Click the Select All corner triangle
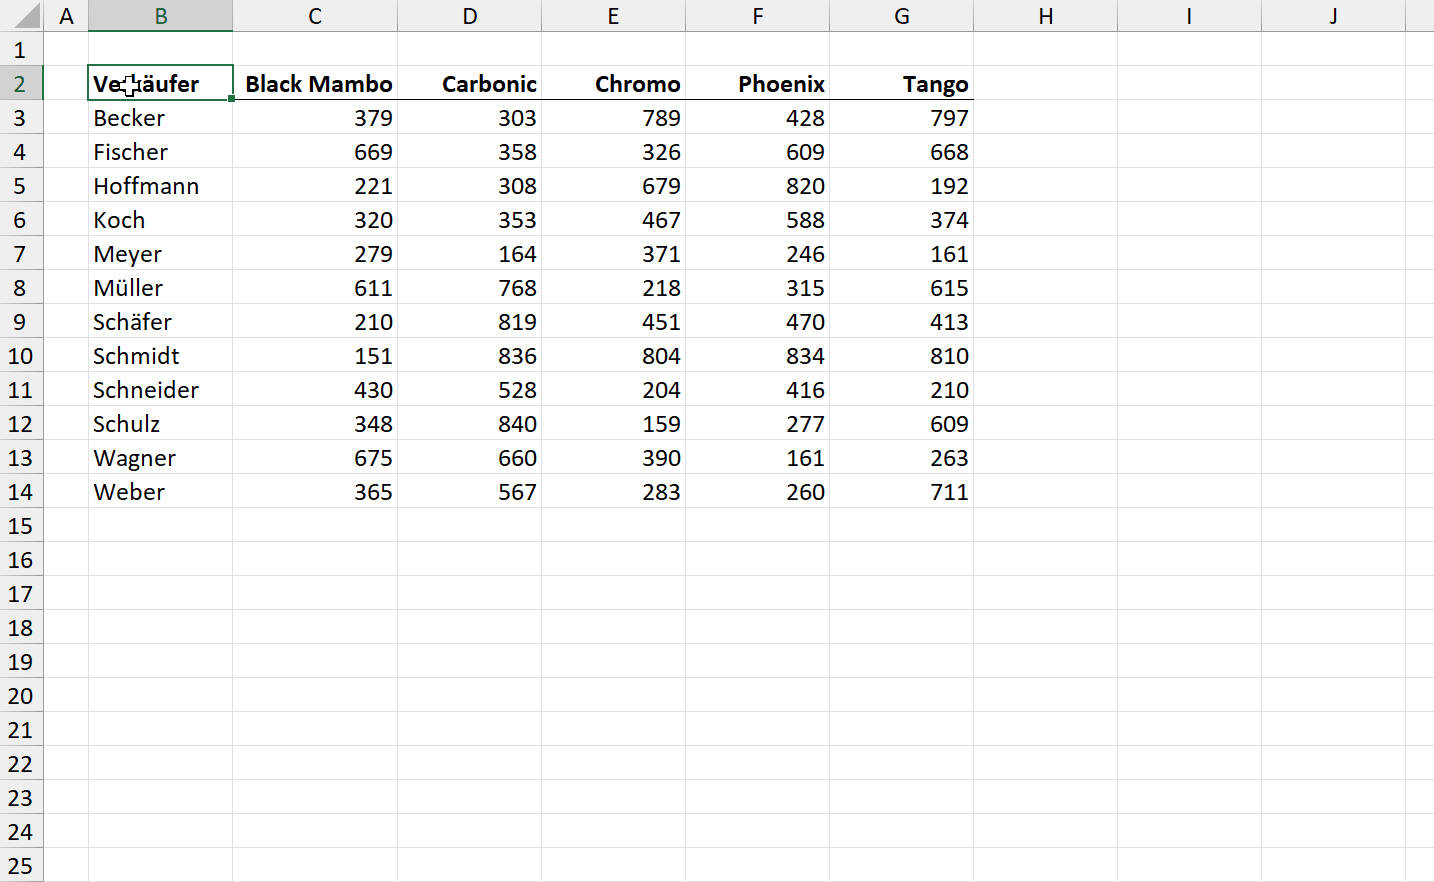The width and height of the screenshot is (1434, 882). tap(22, 16)
